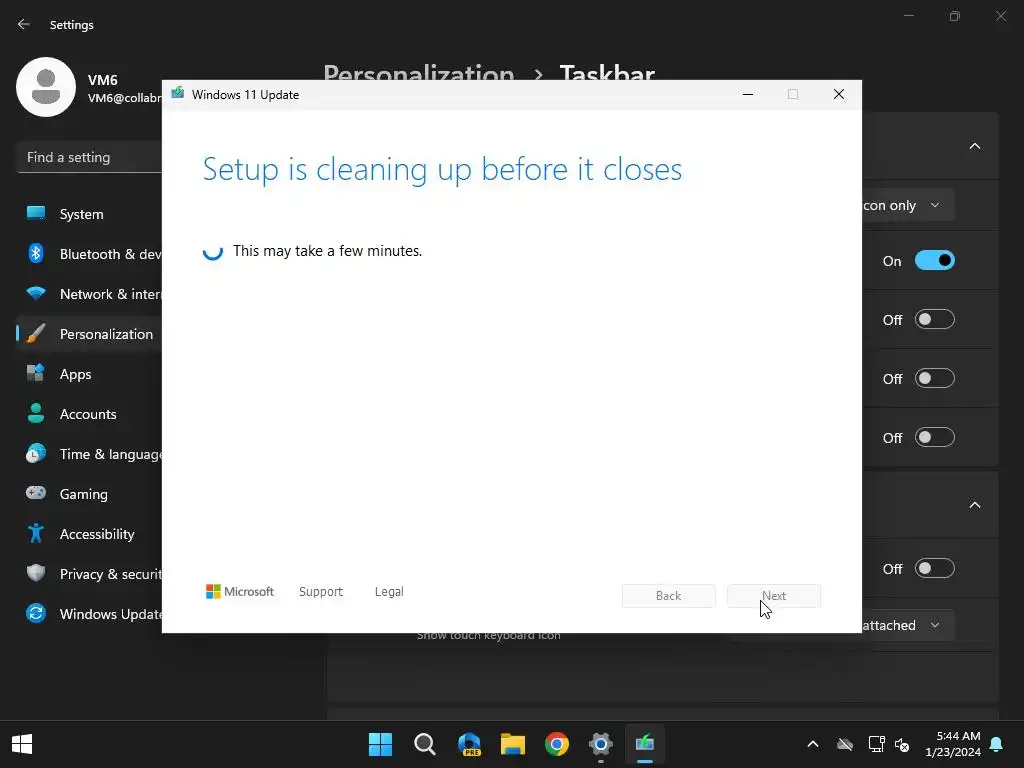1024x768 pixels.
Task: Click the Microsoft logo link
Action: point(240,591)
